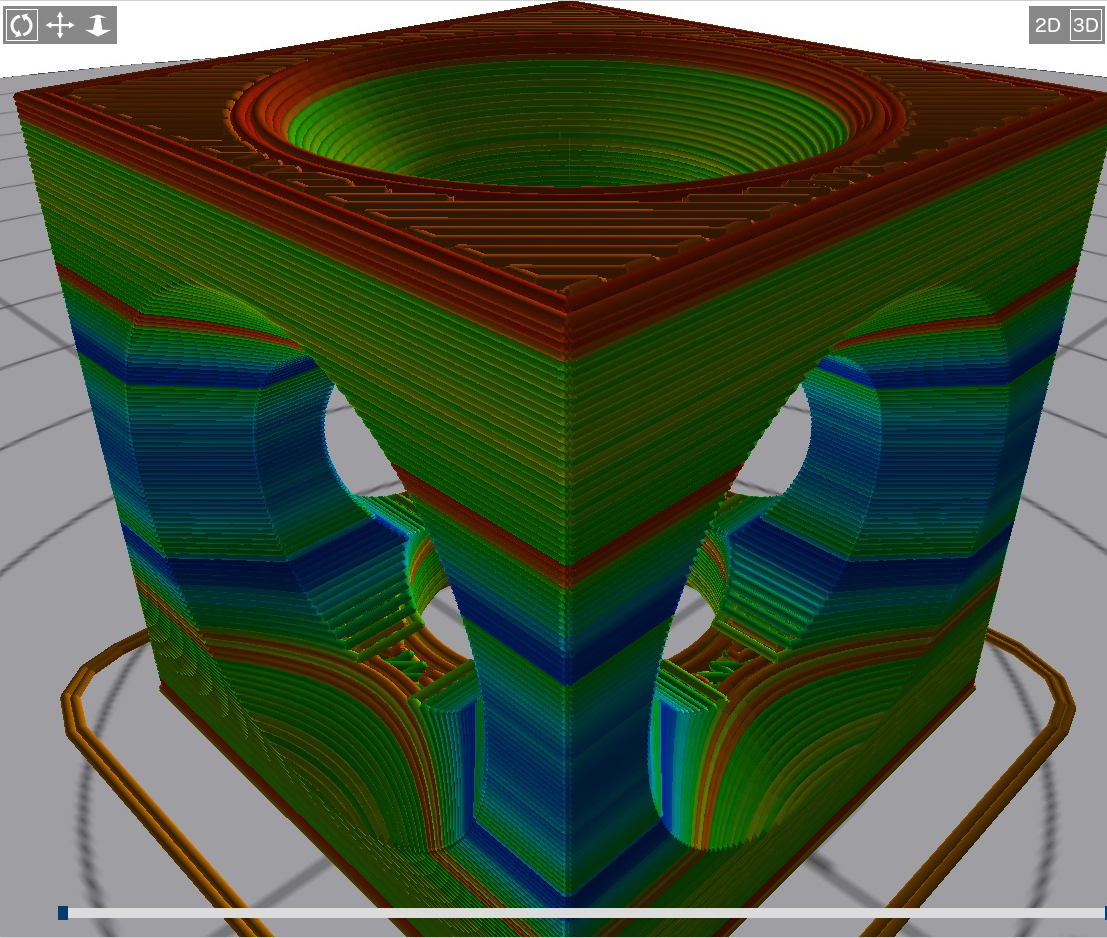Switch preview to 2D mode

[x=1047, y=26]
